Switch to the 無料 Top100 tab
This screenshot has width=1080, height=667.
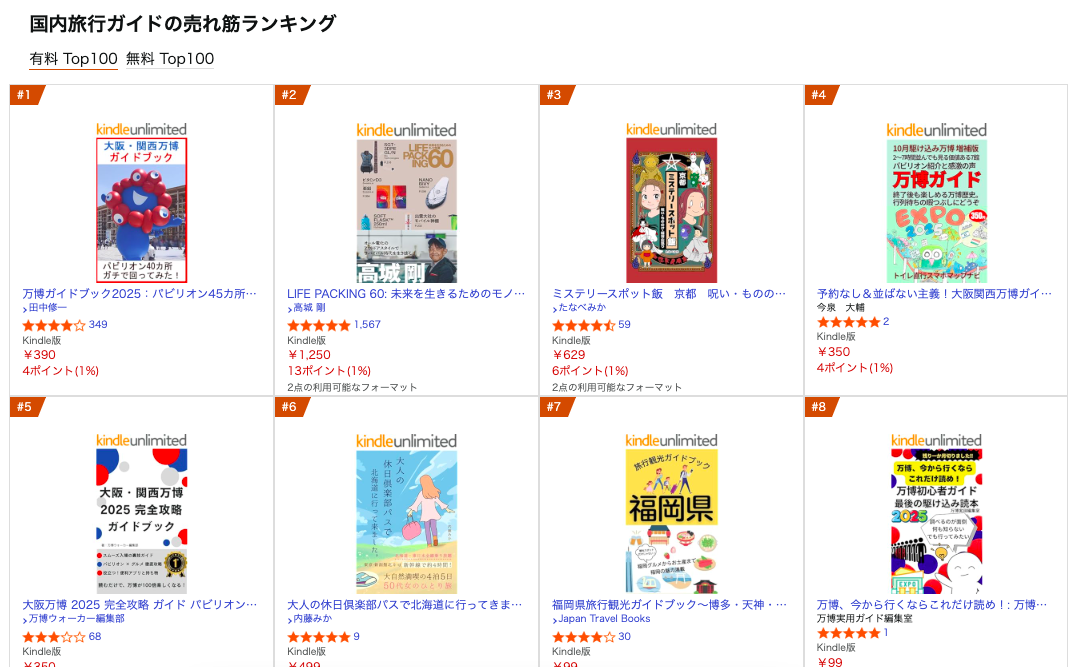pyautogui.click(x=170, y=58)
